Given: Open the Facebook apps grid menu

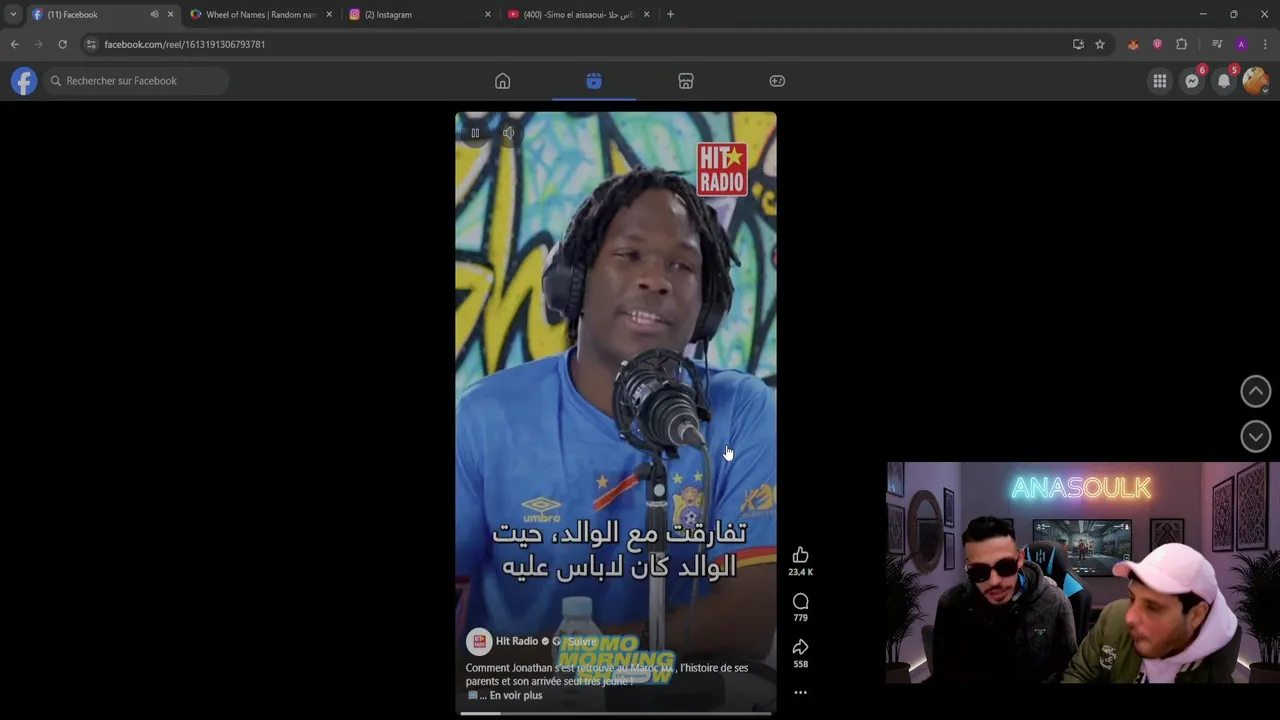Looking at the screenshot, I should tap(1160, 81).
